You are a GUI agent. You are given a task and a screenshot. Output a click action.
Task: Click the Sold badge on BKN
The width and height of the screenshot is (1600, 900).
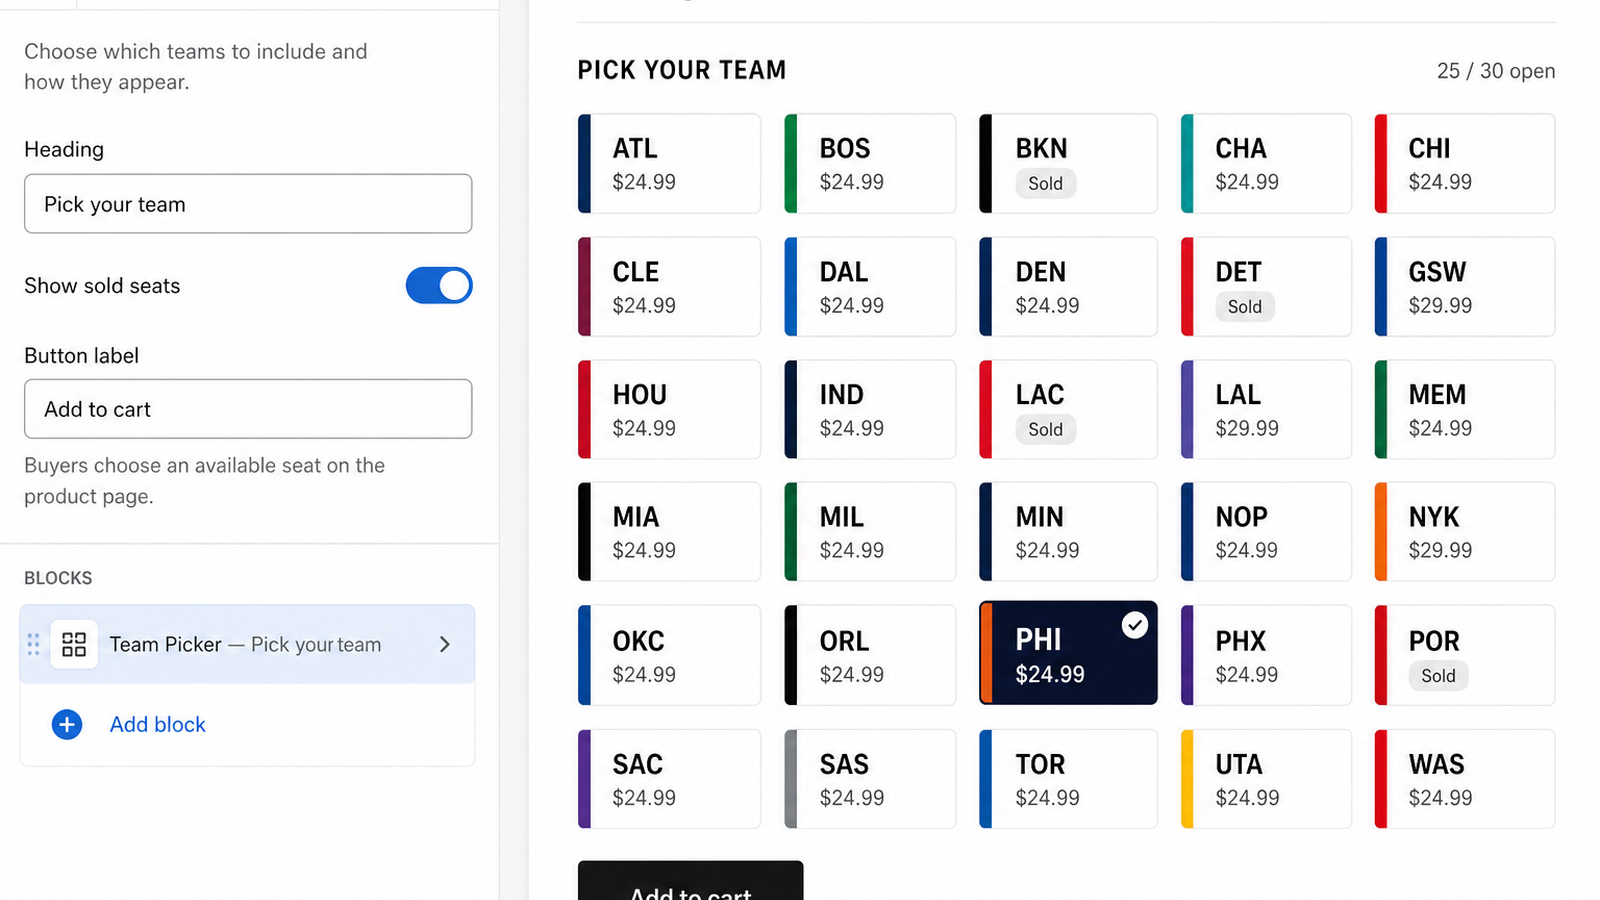coord(1045,183)
